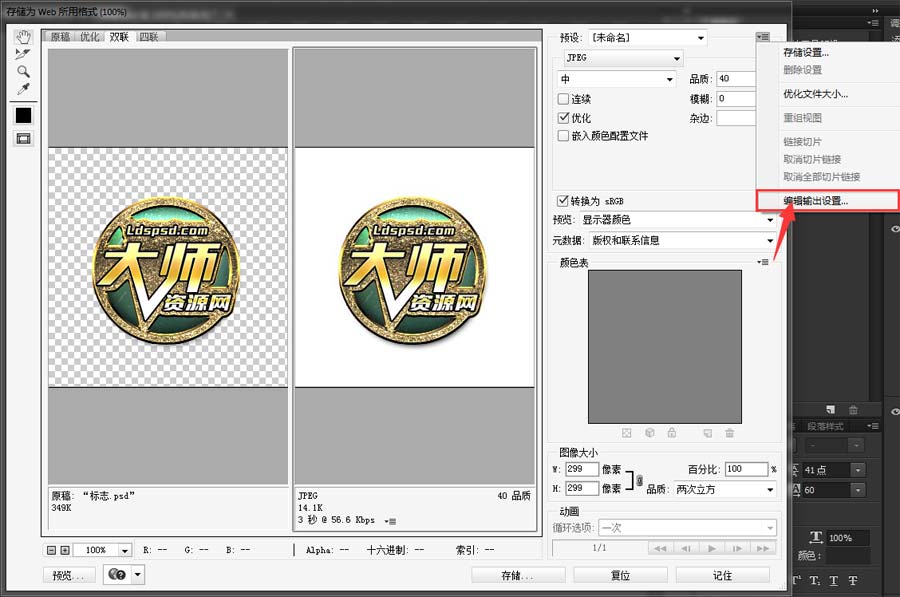
Task: Toggle lower eye visibility icon in Photoshop panel
Action: pos(895,412)
